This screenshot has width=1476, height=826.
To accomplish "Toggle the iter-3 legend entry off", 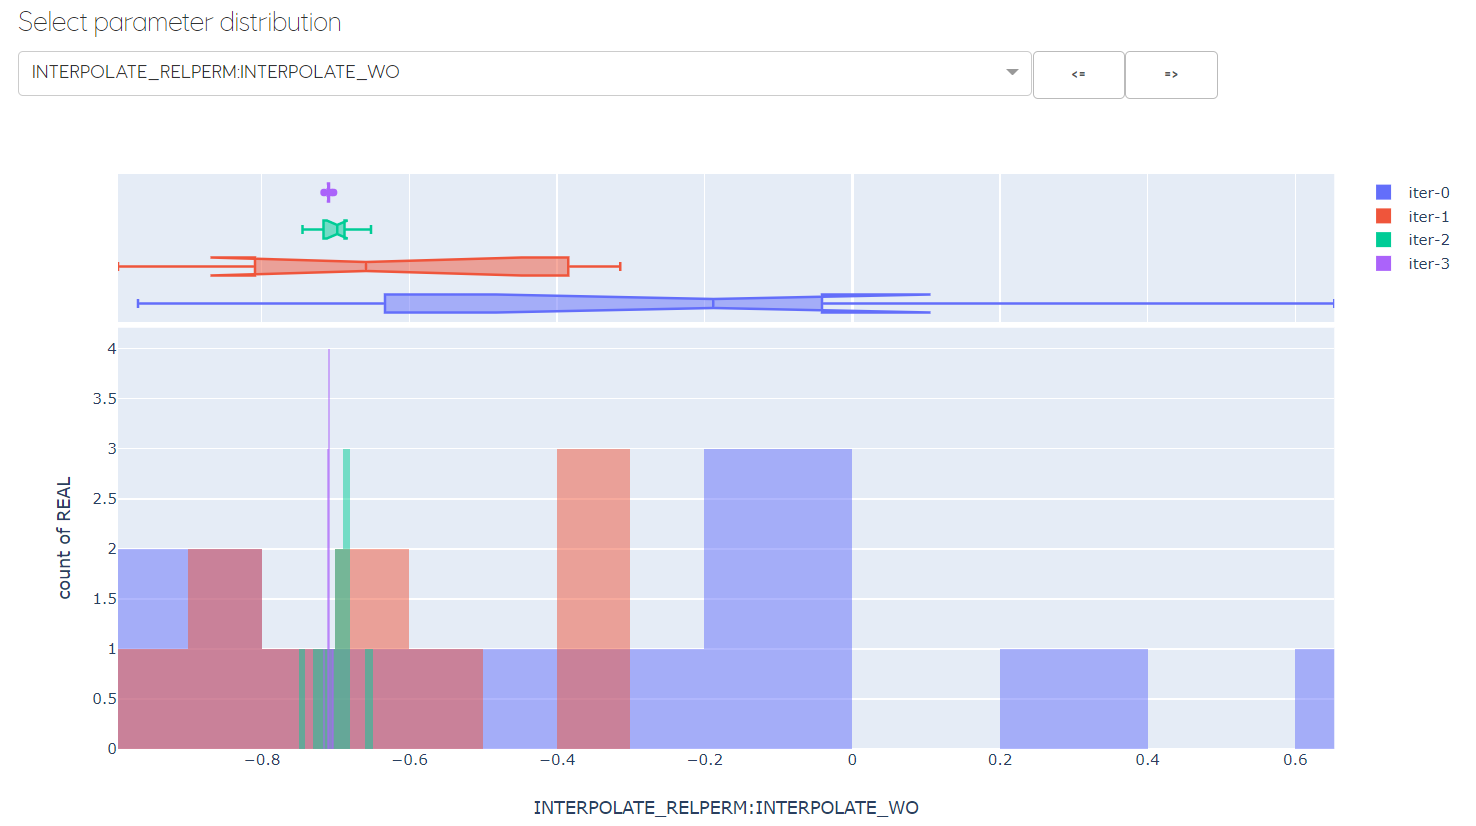I will (1427, 264).
